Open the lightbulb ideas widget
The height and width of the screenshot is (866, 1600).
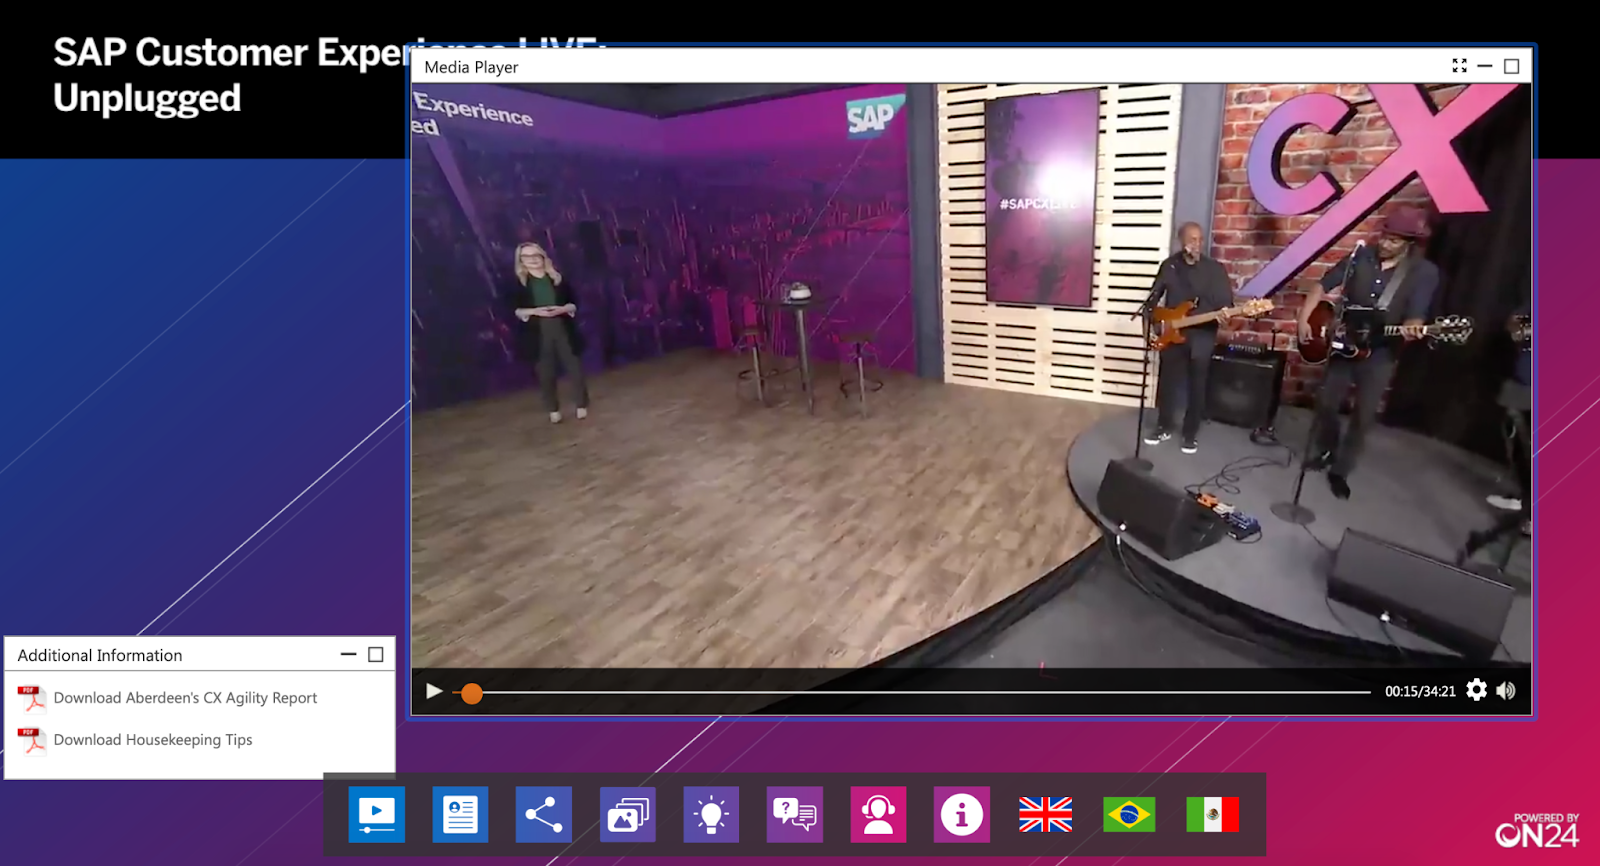711,814
